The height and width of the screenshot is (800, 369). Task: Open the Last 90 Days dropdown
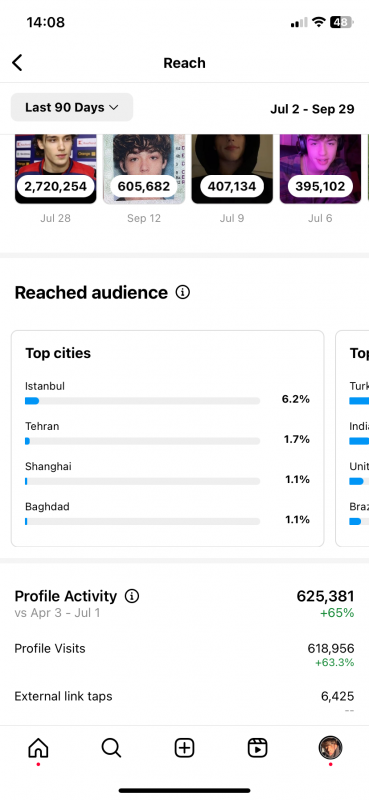coord(72,107)
